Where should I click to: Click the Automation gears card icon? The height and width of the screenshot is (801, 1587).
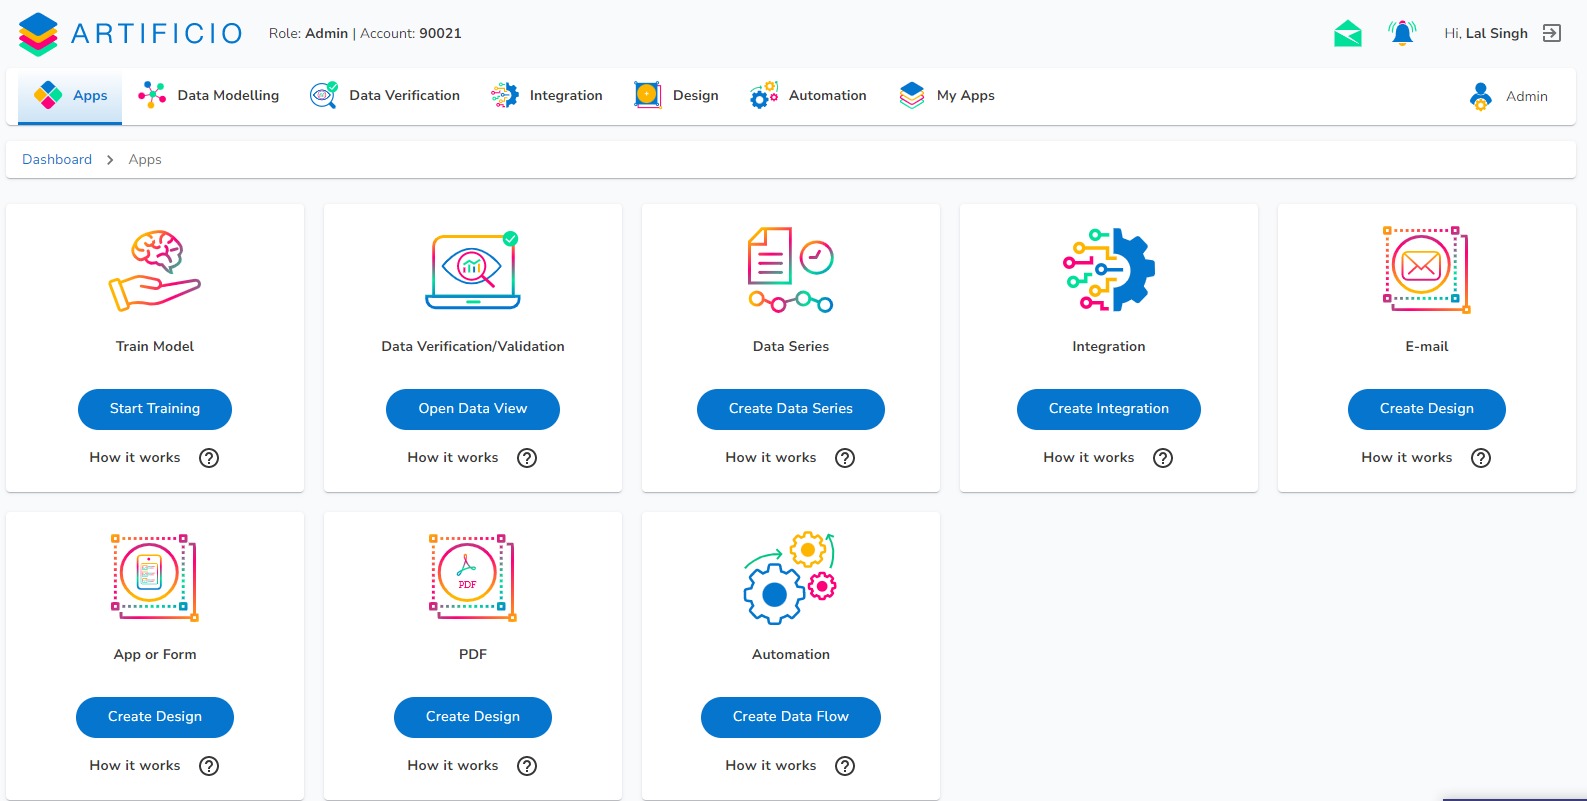click(791, 578)
